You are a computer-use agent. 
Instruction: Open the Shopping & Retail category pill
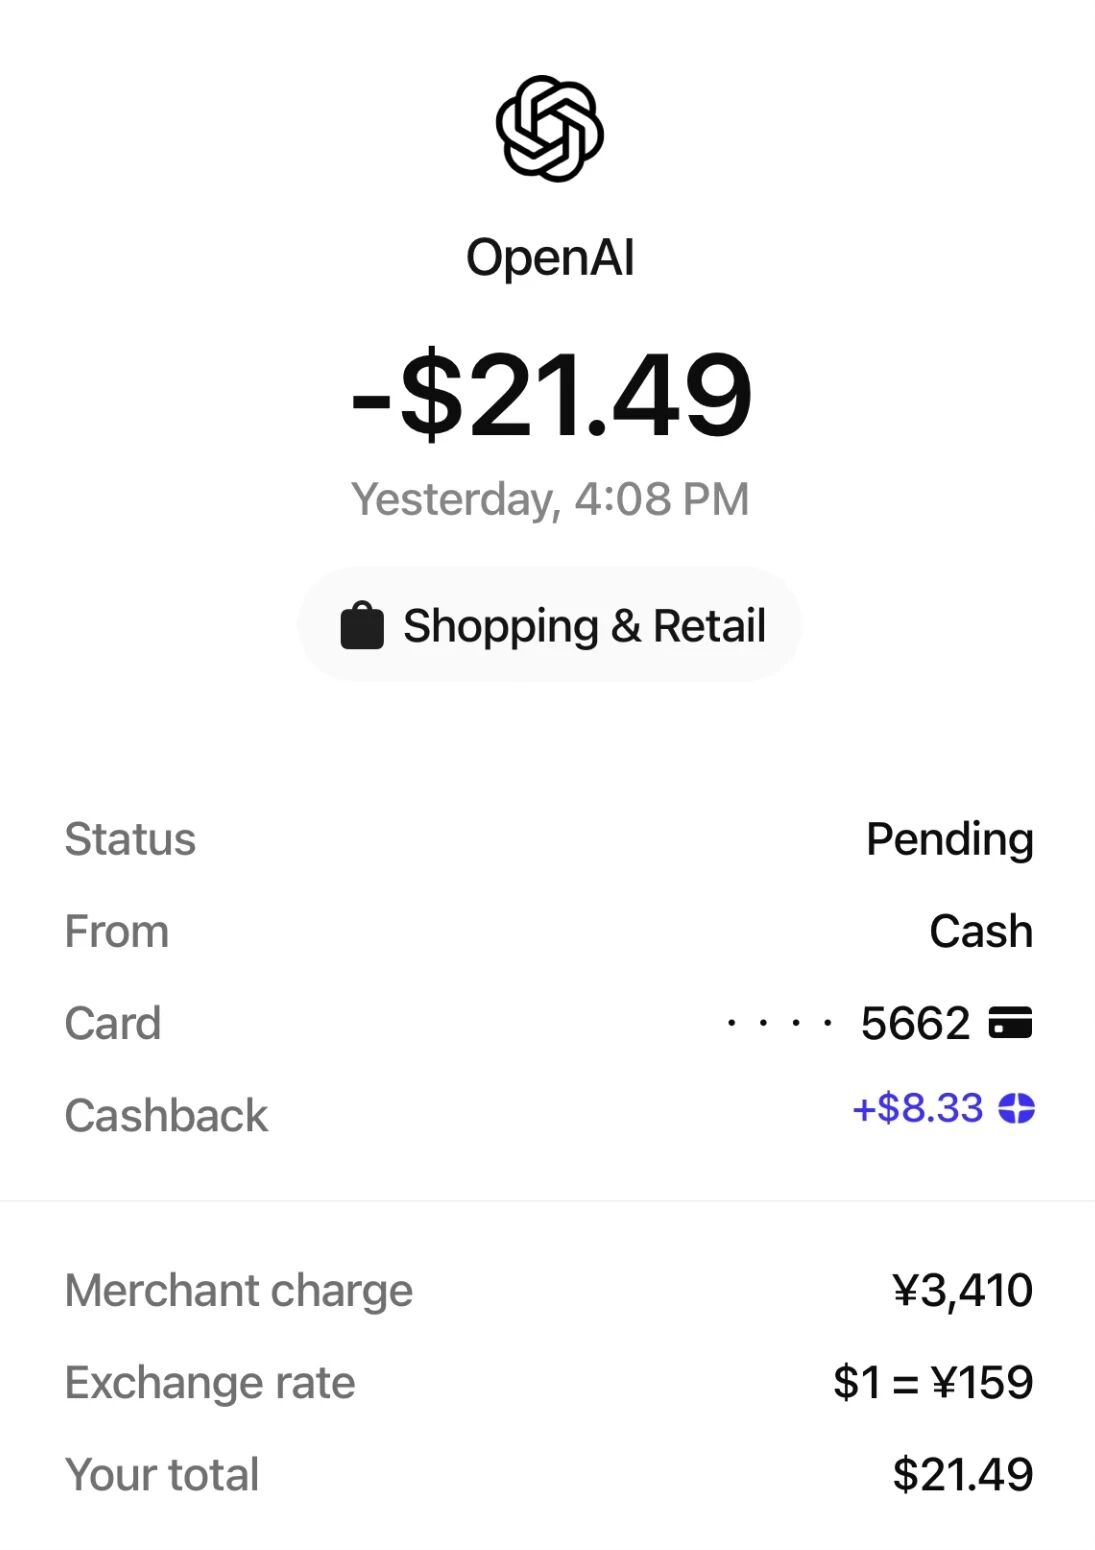coord(550,625)
